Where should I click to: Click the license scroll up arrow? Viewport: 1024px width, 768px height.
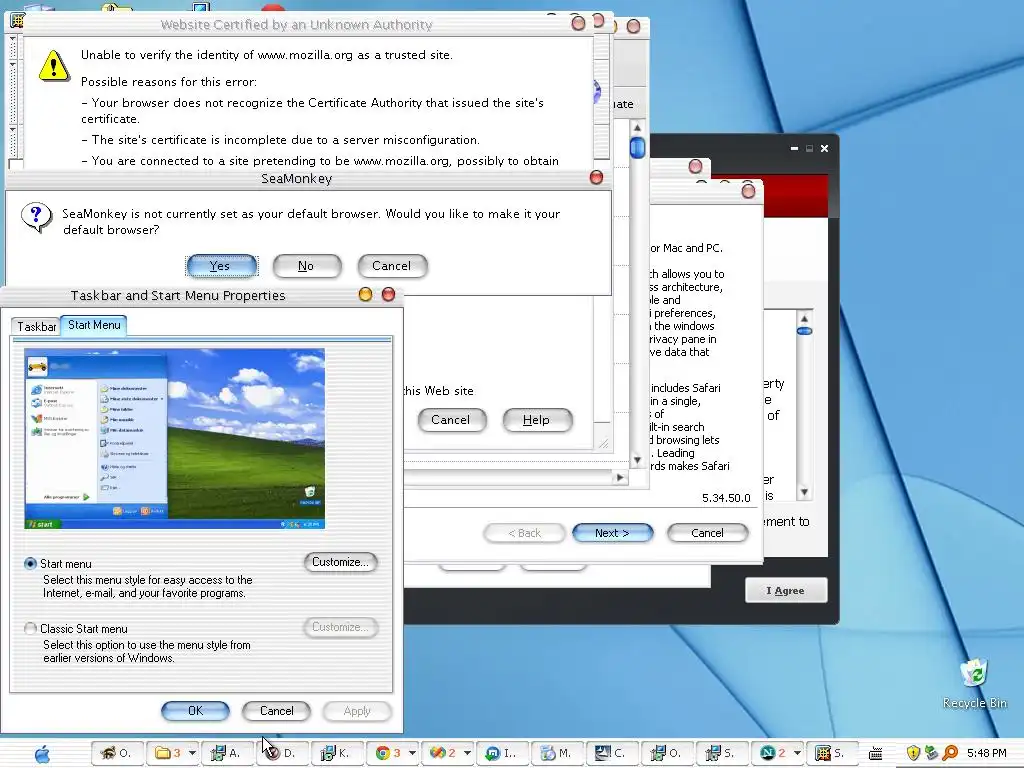(805, 319)
